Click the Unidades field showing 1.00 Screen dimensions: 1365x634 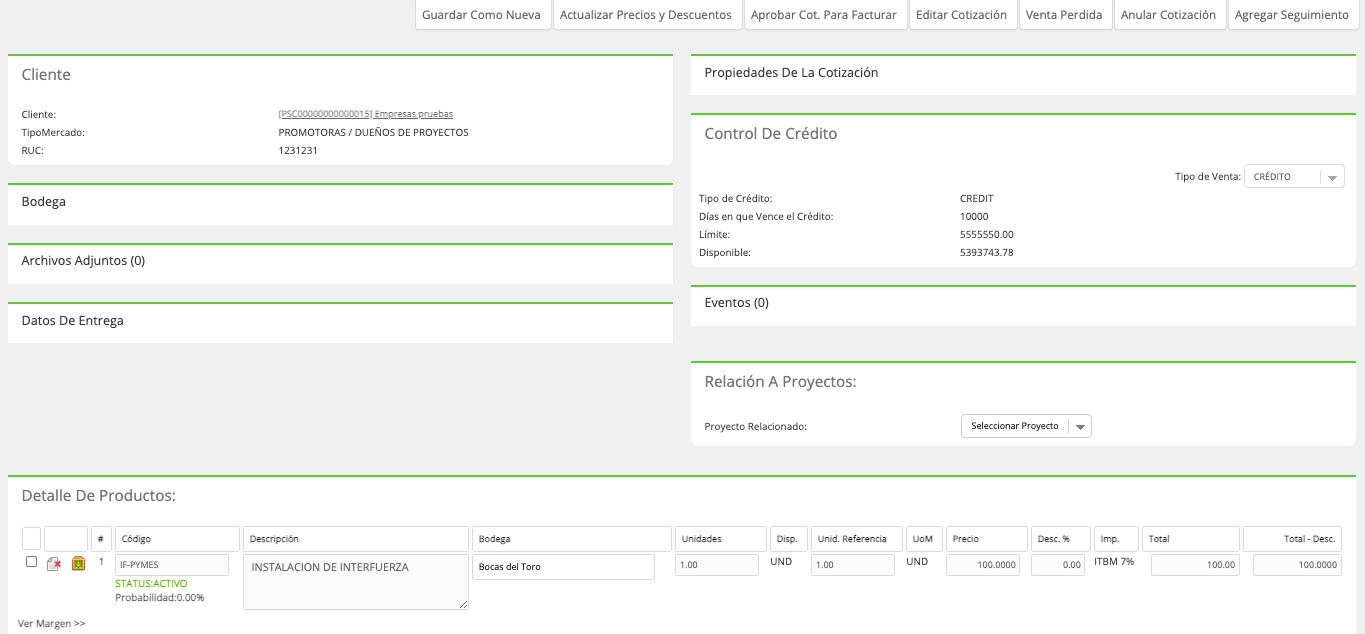[x=717, y=565]
